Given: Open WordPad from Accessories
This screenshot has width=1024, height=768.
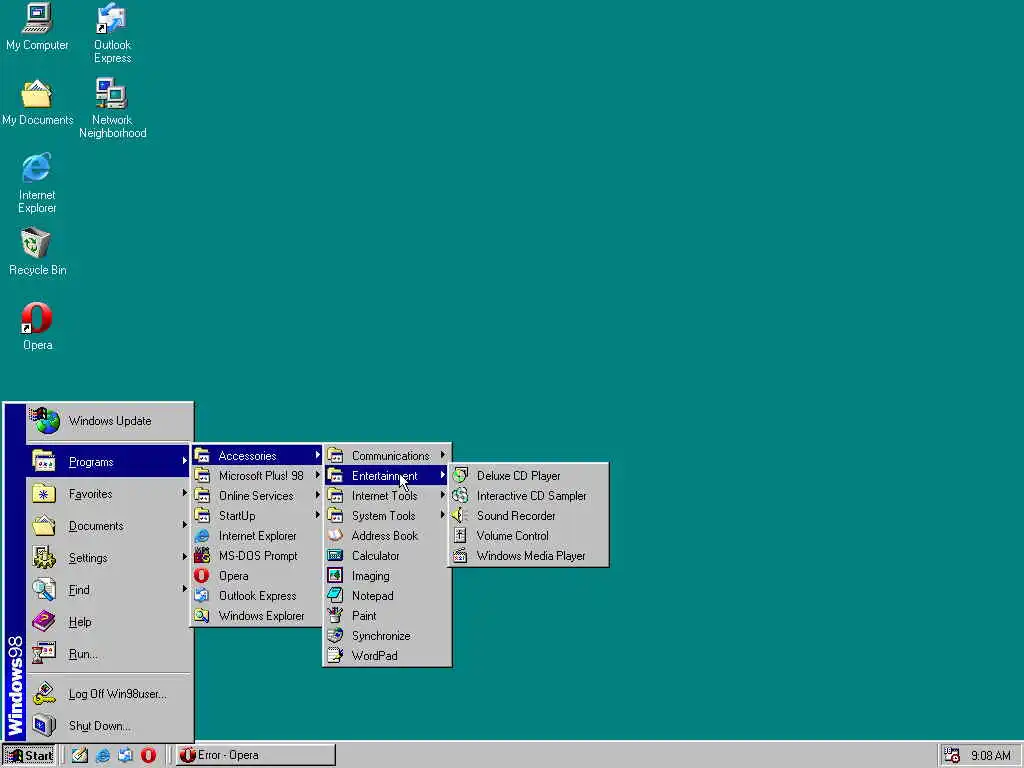Looking at the screenshot, I should coord(387,656).
